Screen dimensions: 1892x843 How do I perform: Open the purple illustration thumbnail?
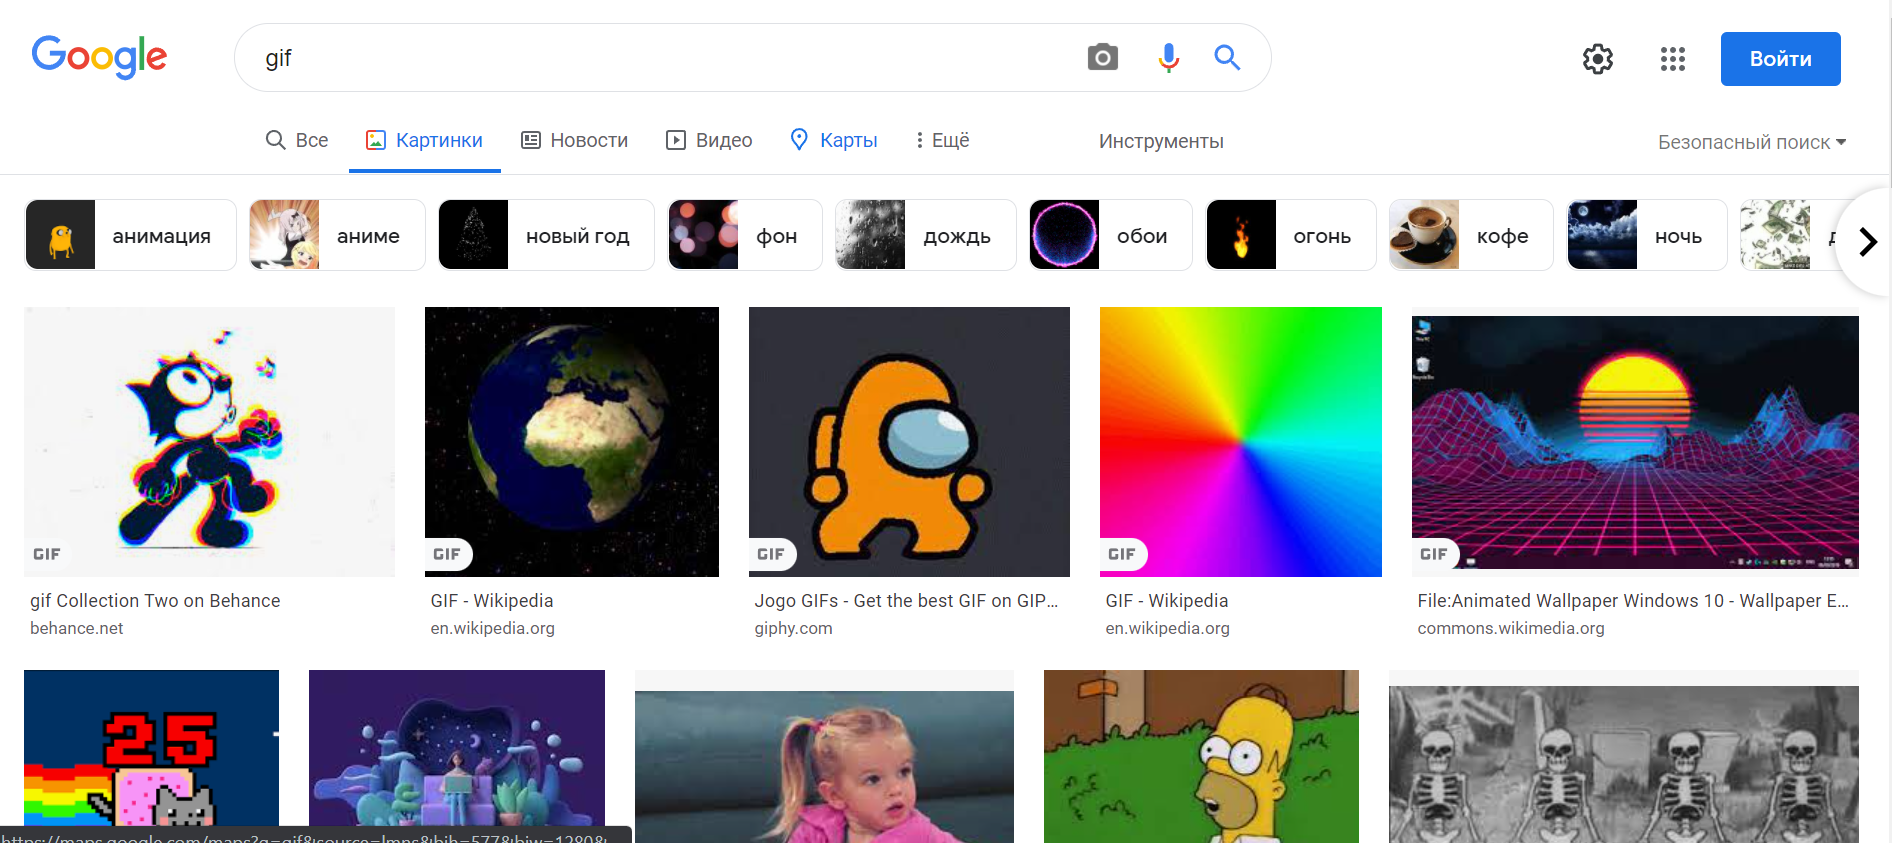point(457,756)
